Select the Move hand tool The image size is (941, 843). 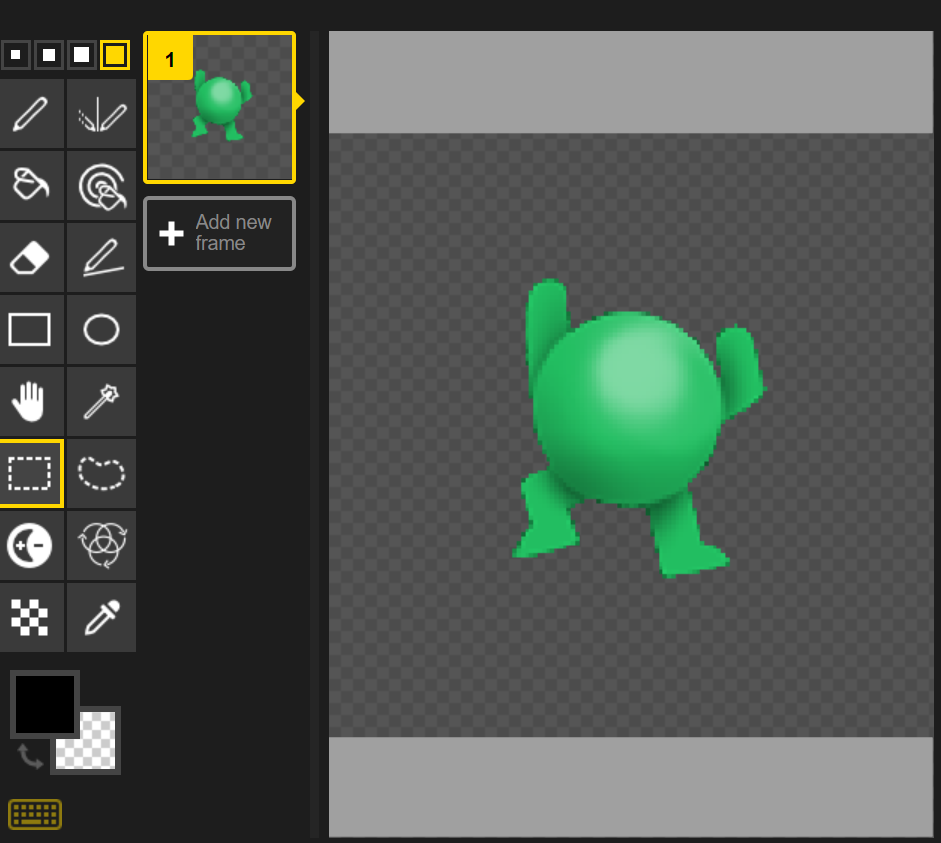pyautogui.click(x=30, y=401)
